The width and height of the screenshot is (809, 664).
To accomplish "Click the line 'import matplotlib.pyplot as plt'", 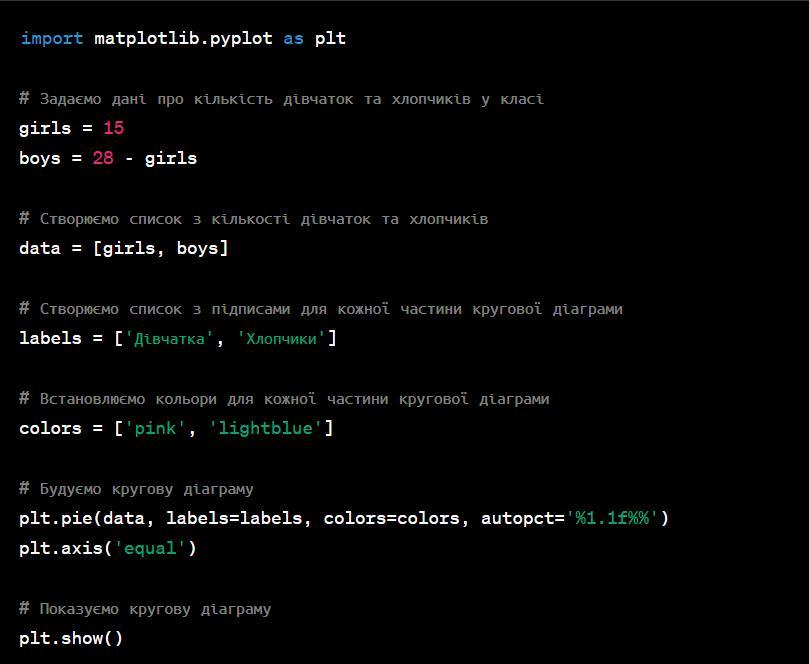I will 183,39.
